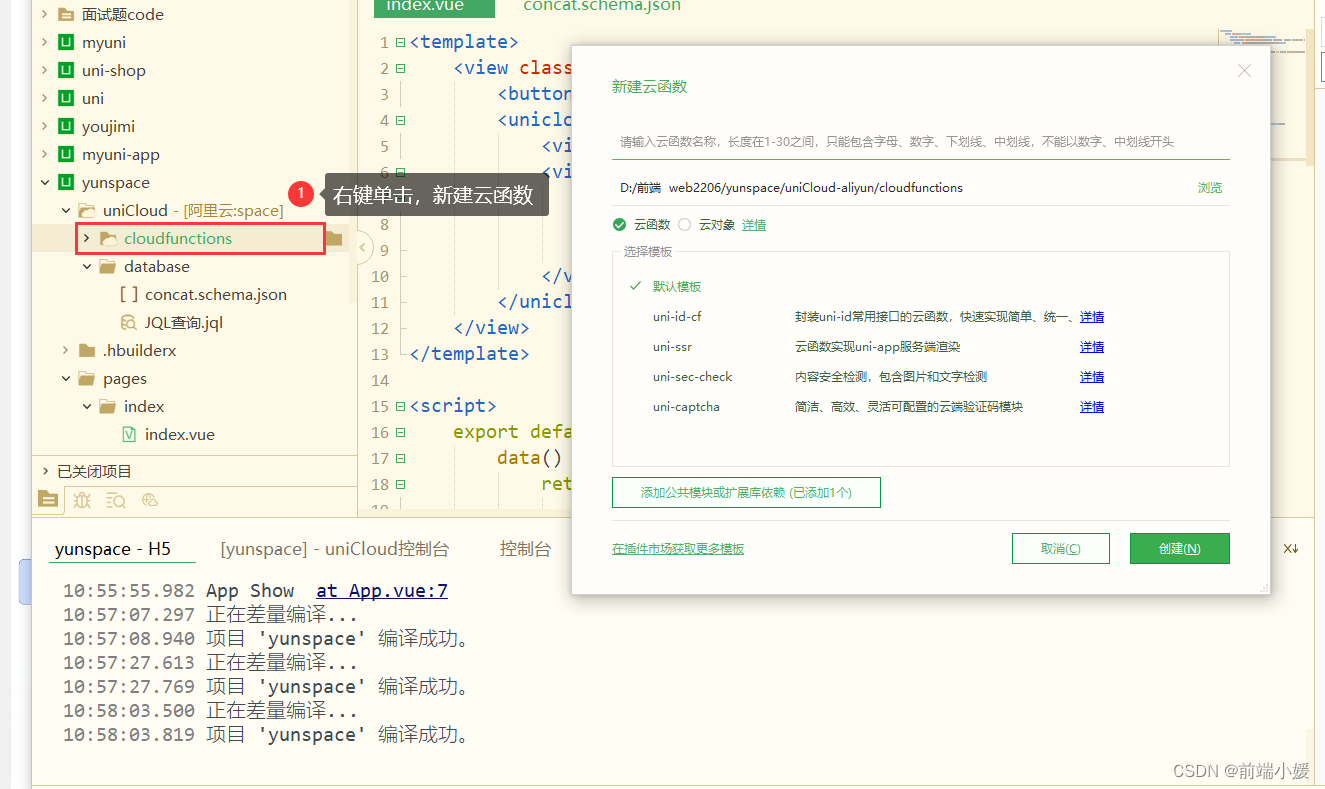Click the concat.schema.json file icon in tree
The height and width of the screenshot is (789, 1325).
pyautogui.click(x=129, y=294)
